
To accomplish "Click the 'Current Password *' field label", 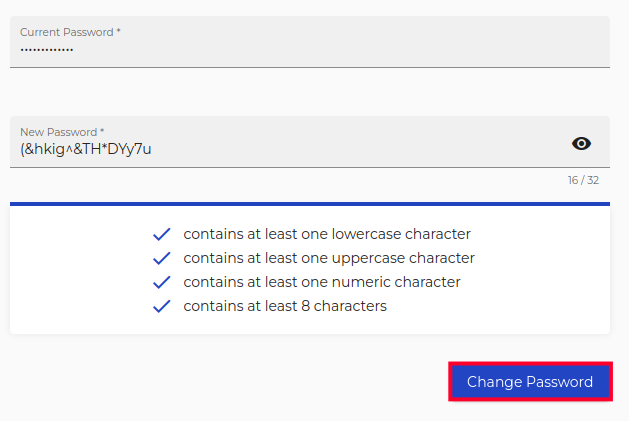I will pyautogui.click(x=70, y=32).
